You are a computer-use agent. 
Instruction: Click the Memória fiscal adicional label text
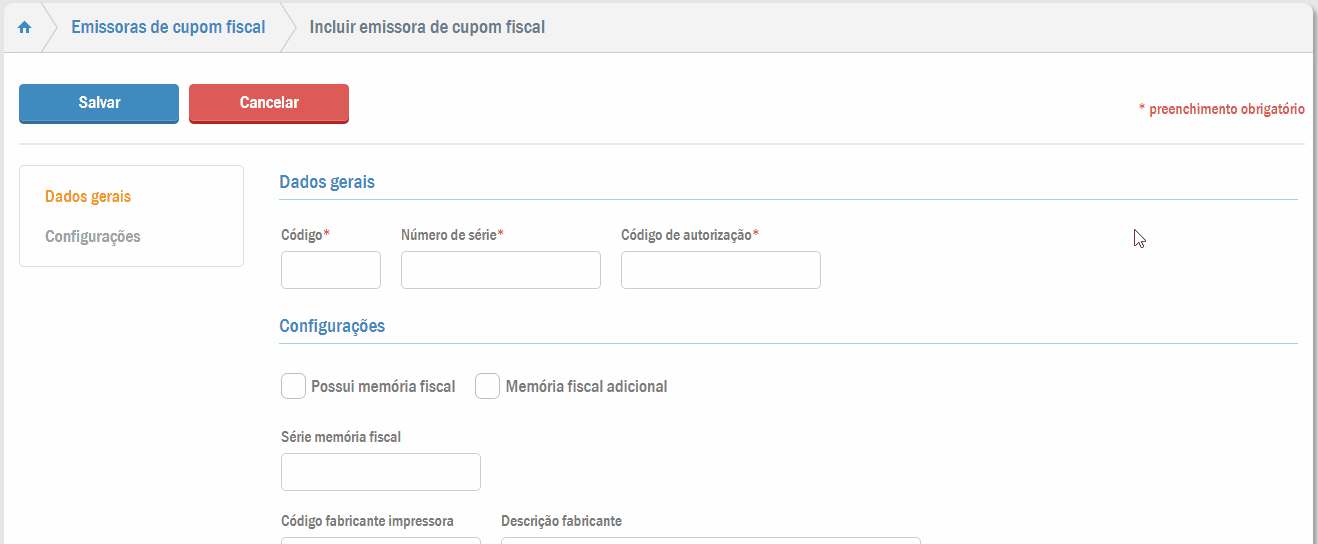[x=586, y=386]
